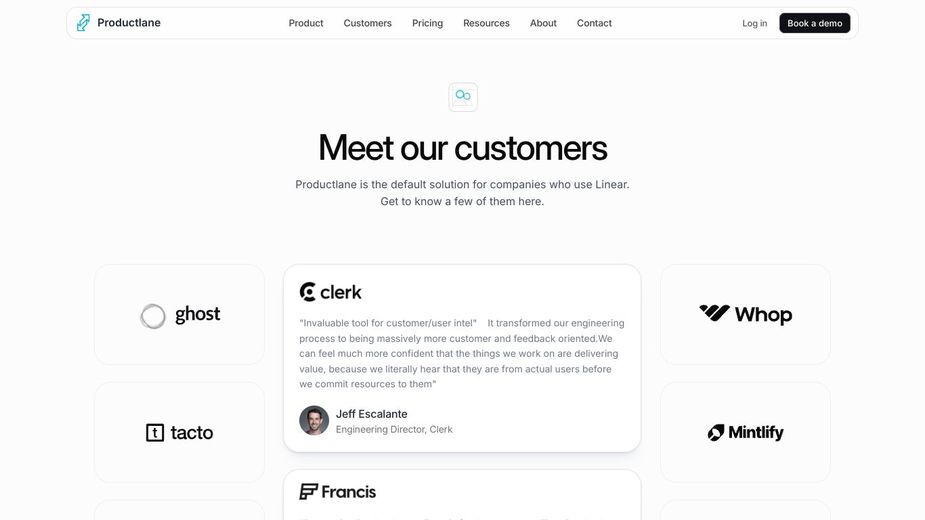The height and width of the screenshot is (520, 925).
Task: Click Jeff Escalante's avatar photo
Action: 314,420
